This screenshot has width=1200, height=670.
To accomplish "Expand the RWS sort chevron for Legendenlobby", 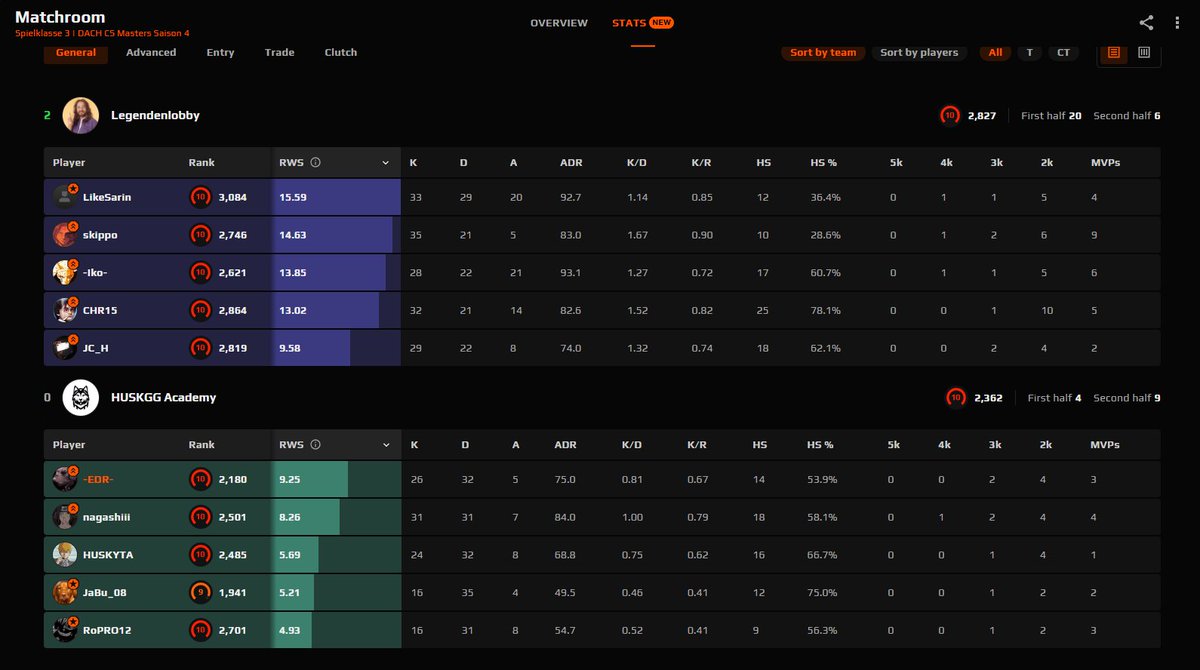I will click(x=386, y=163).
